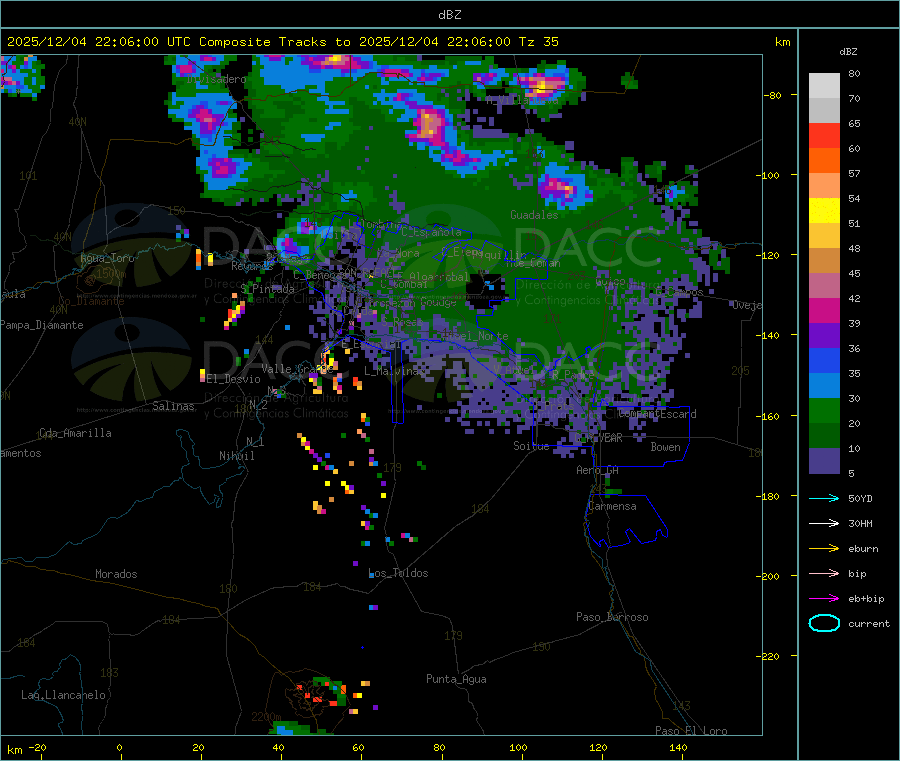900x761 pixels.
Task: Pick the red swatch in dBZ scale
Action: tap(824, 135)
